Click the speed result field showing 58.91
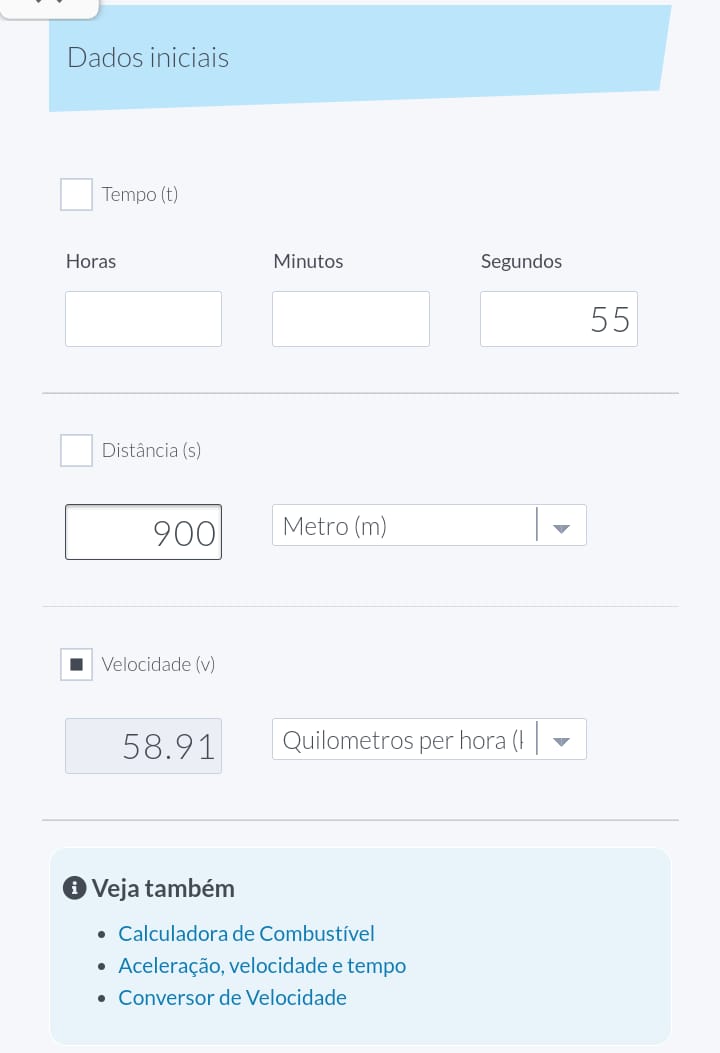The width and height of the screenshot is (720, 1053). click(143, 746)
